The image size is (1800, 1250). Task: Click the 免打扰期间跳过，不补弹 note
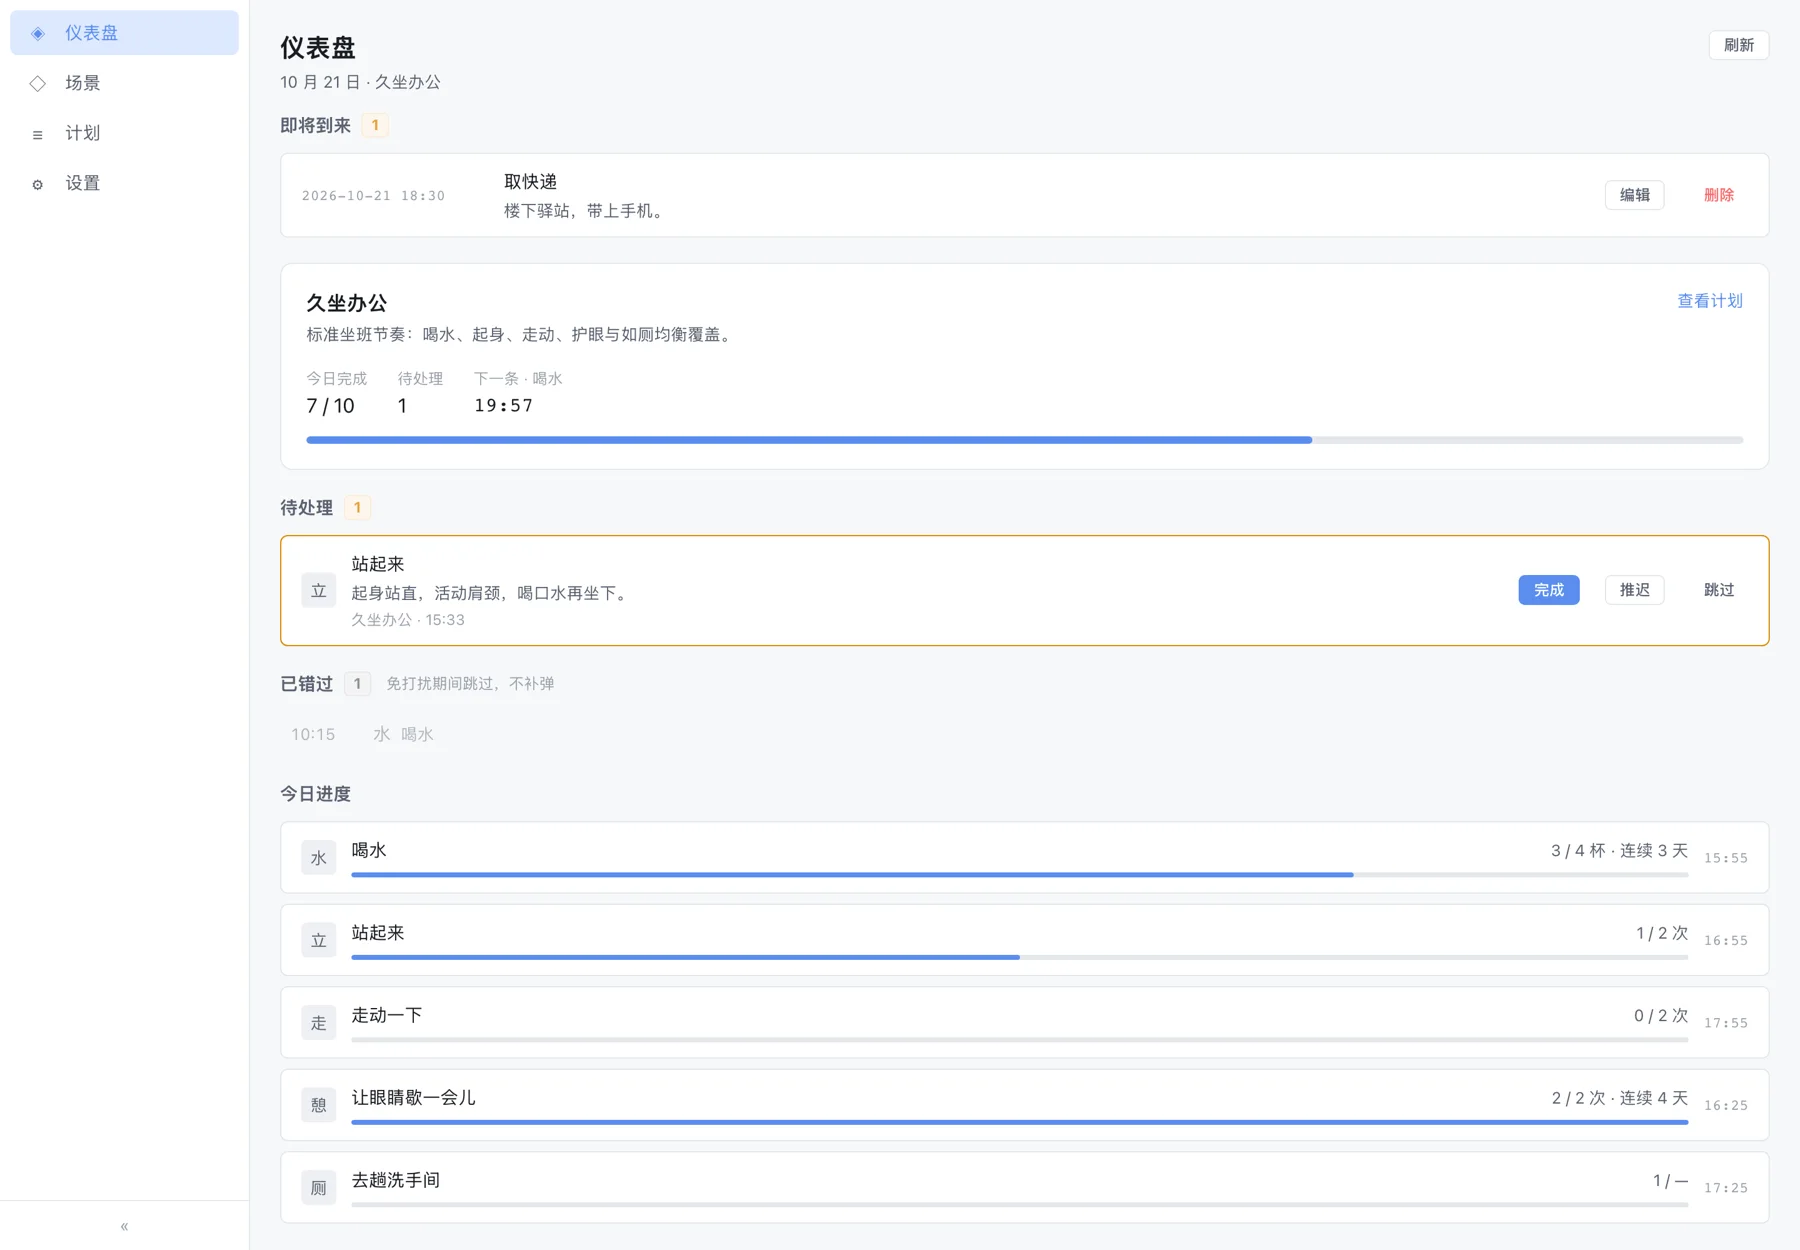470,684
